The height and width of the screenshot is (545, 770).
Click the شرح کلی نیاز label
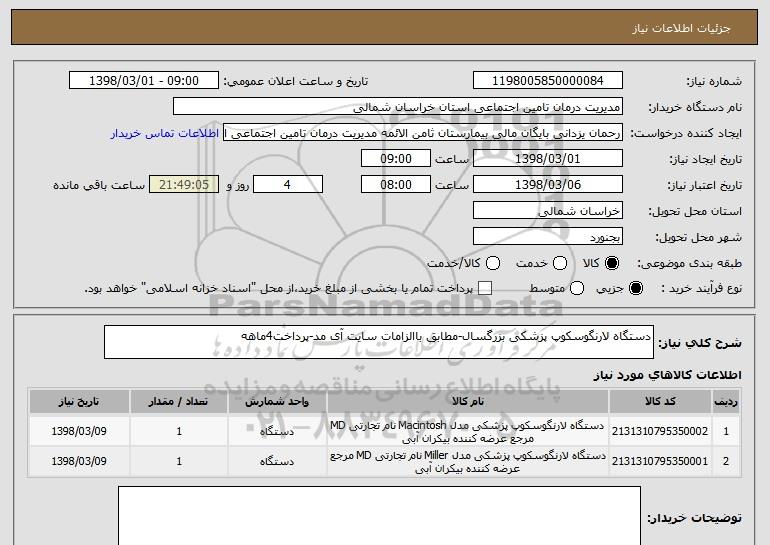(x=700, y=343)
